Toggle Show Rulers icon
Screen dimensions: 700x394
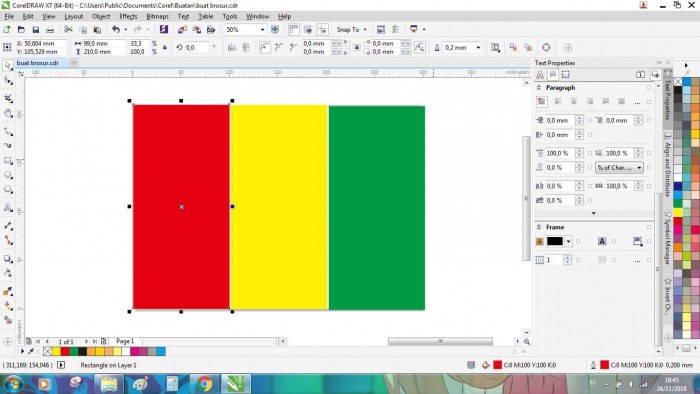pyautogui.click(x=293, y=29)
